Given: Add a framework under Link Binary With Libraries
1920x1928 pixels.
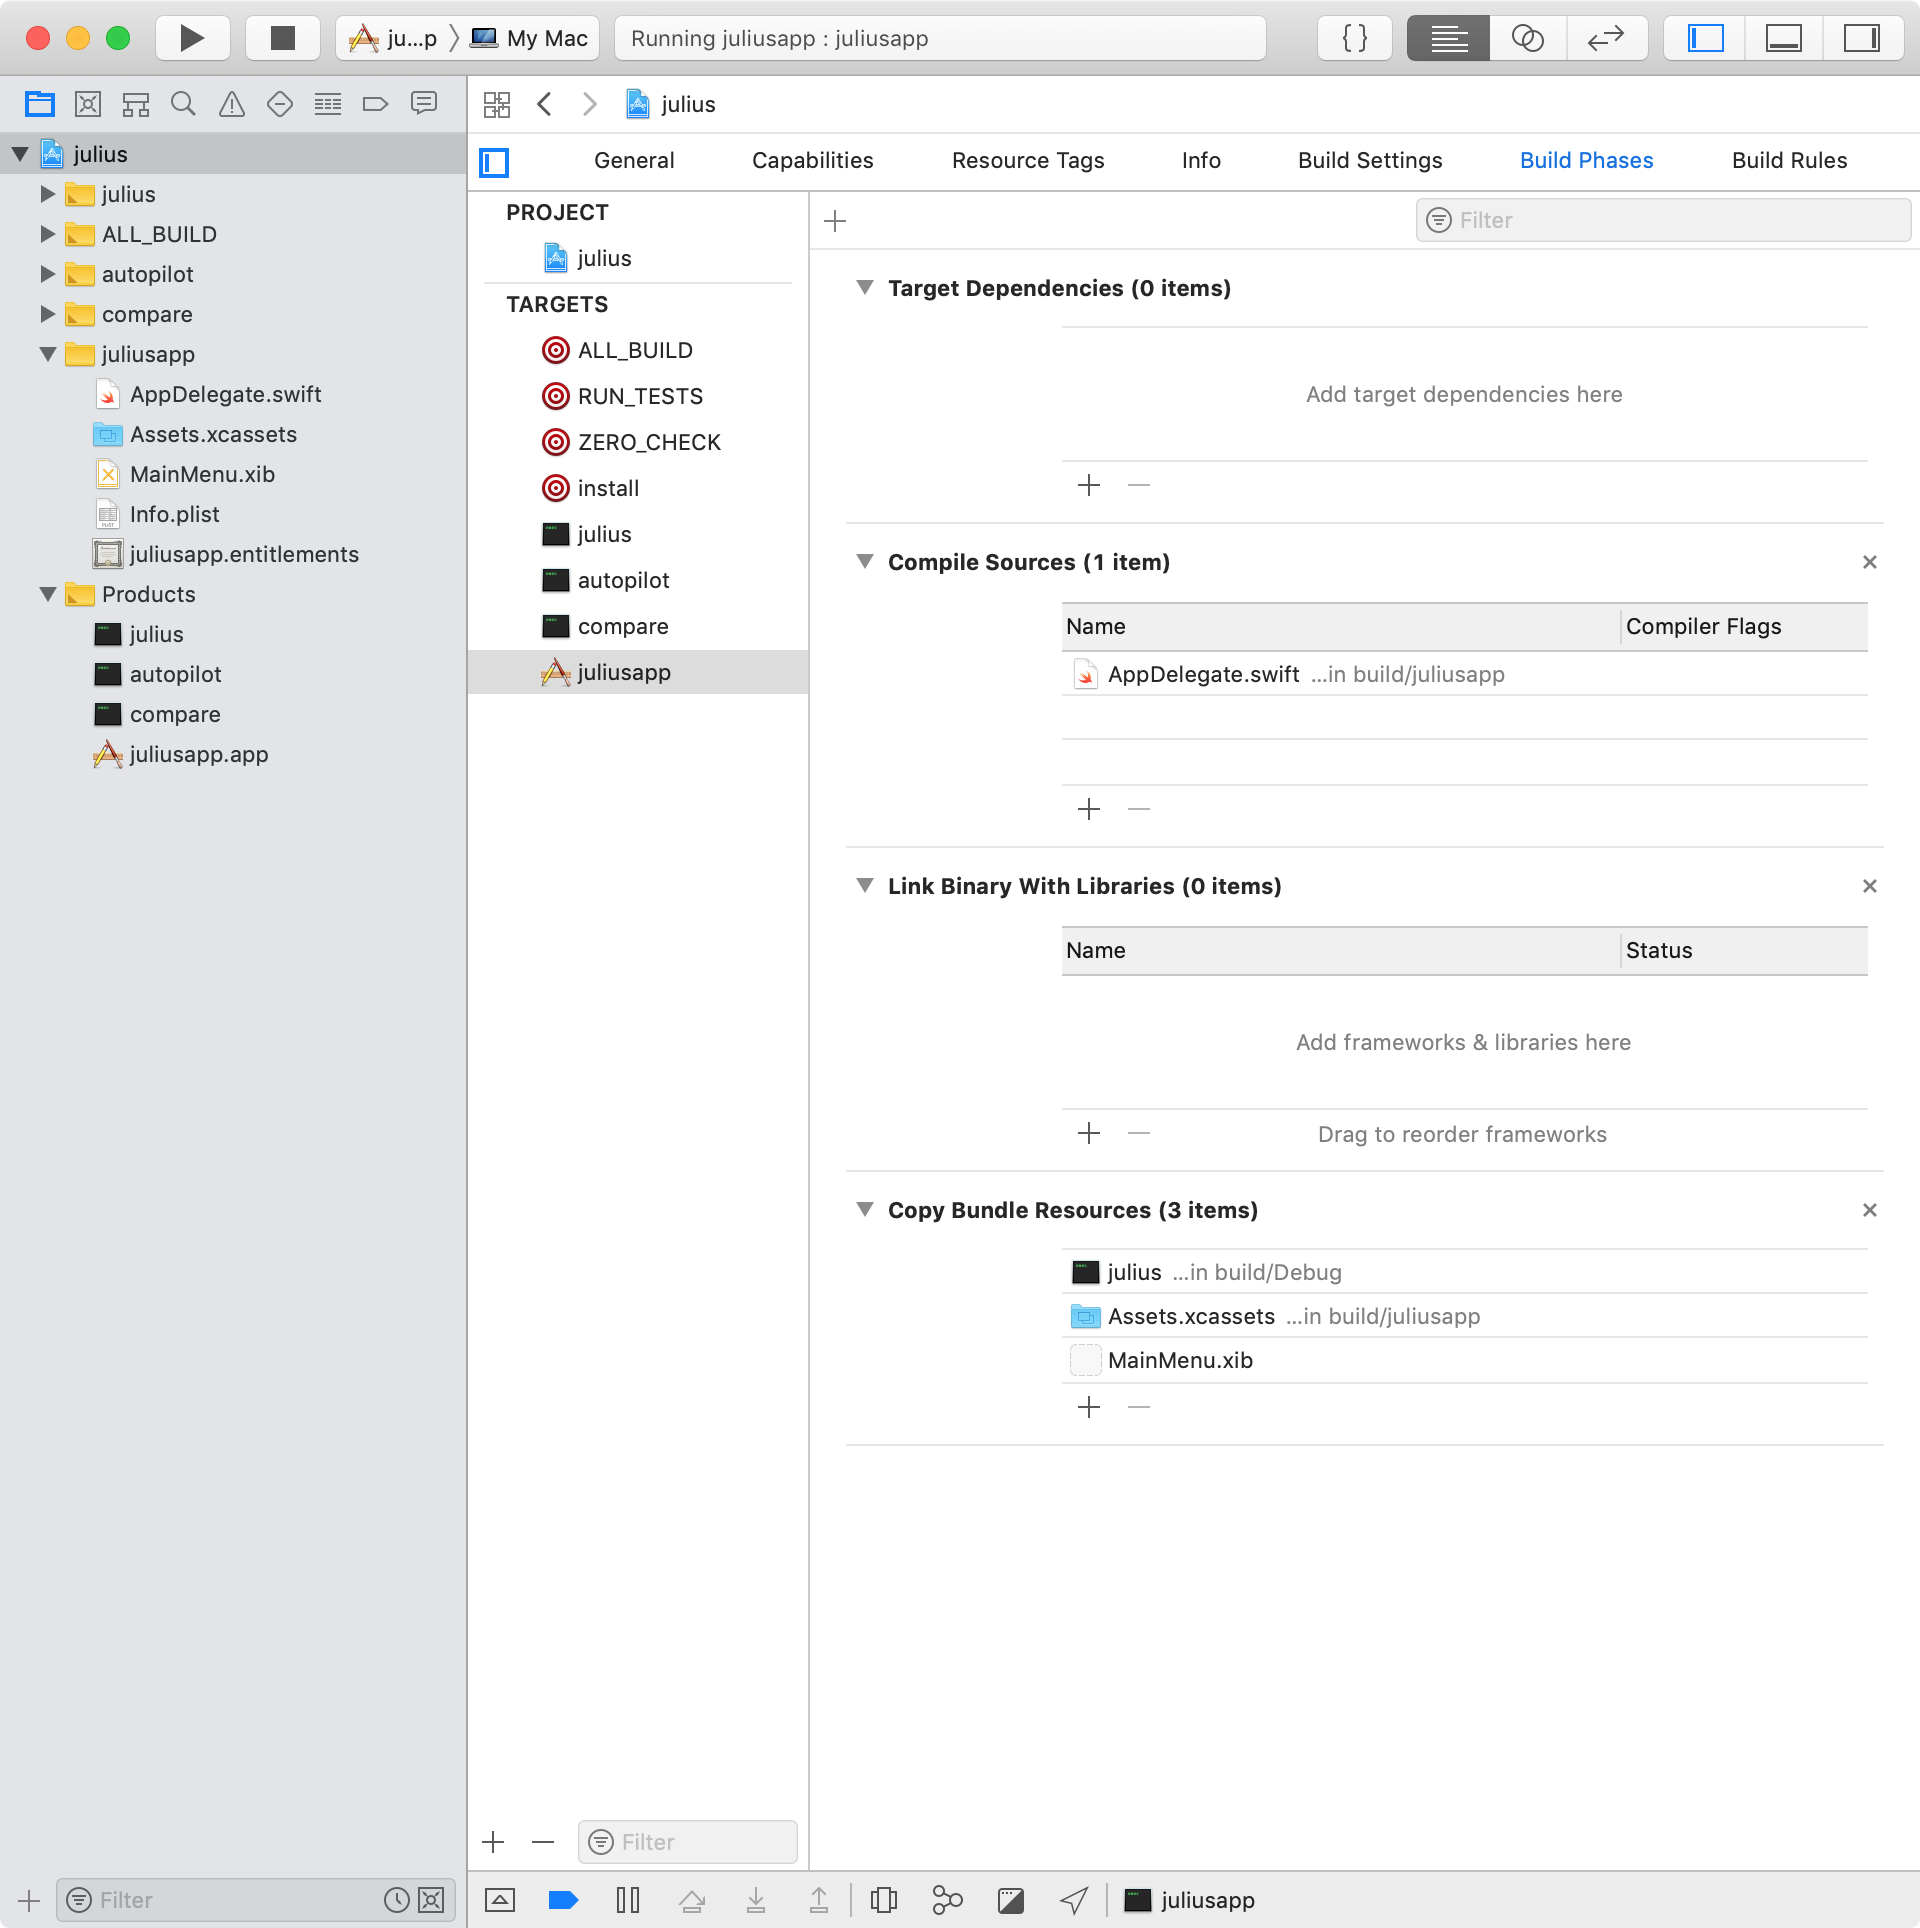Looking at the screenshot, I should click(x=1089, y=1133).
